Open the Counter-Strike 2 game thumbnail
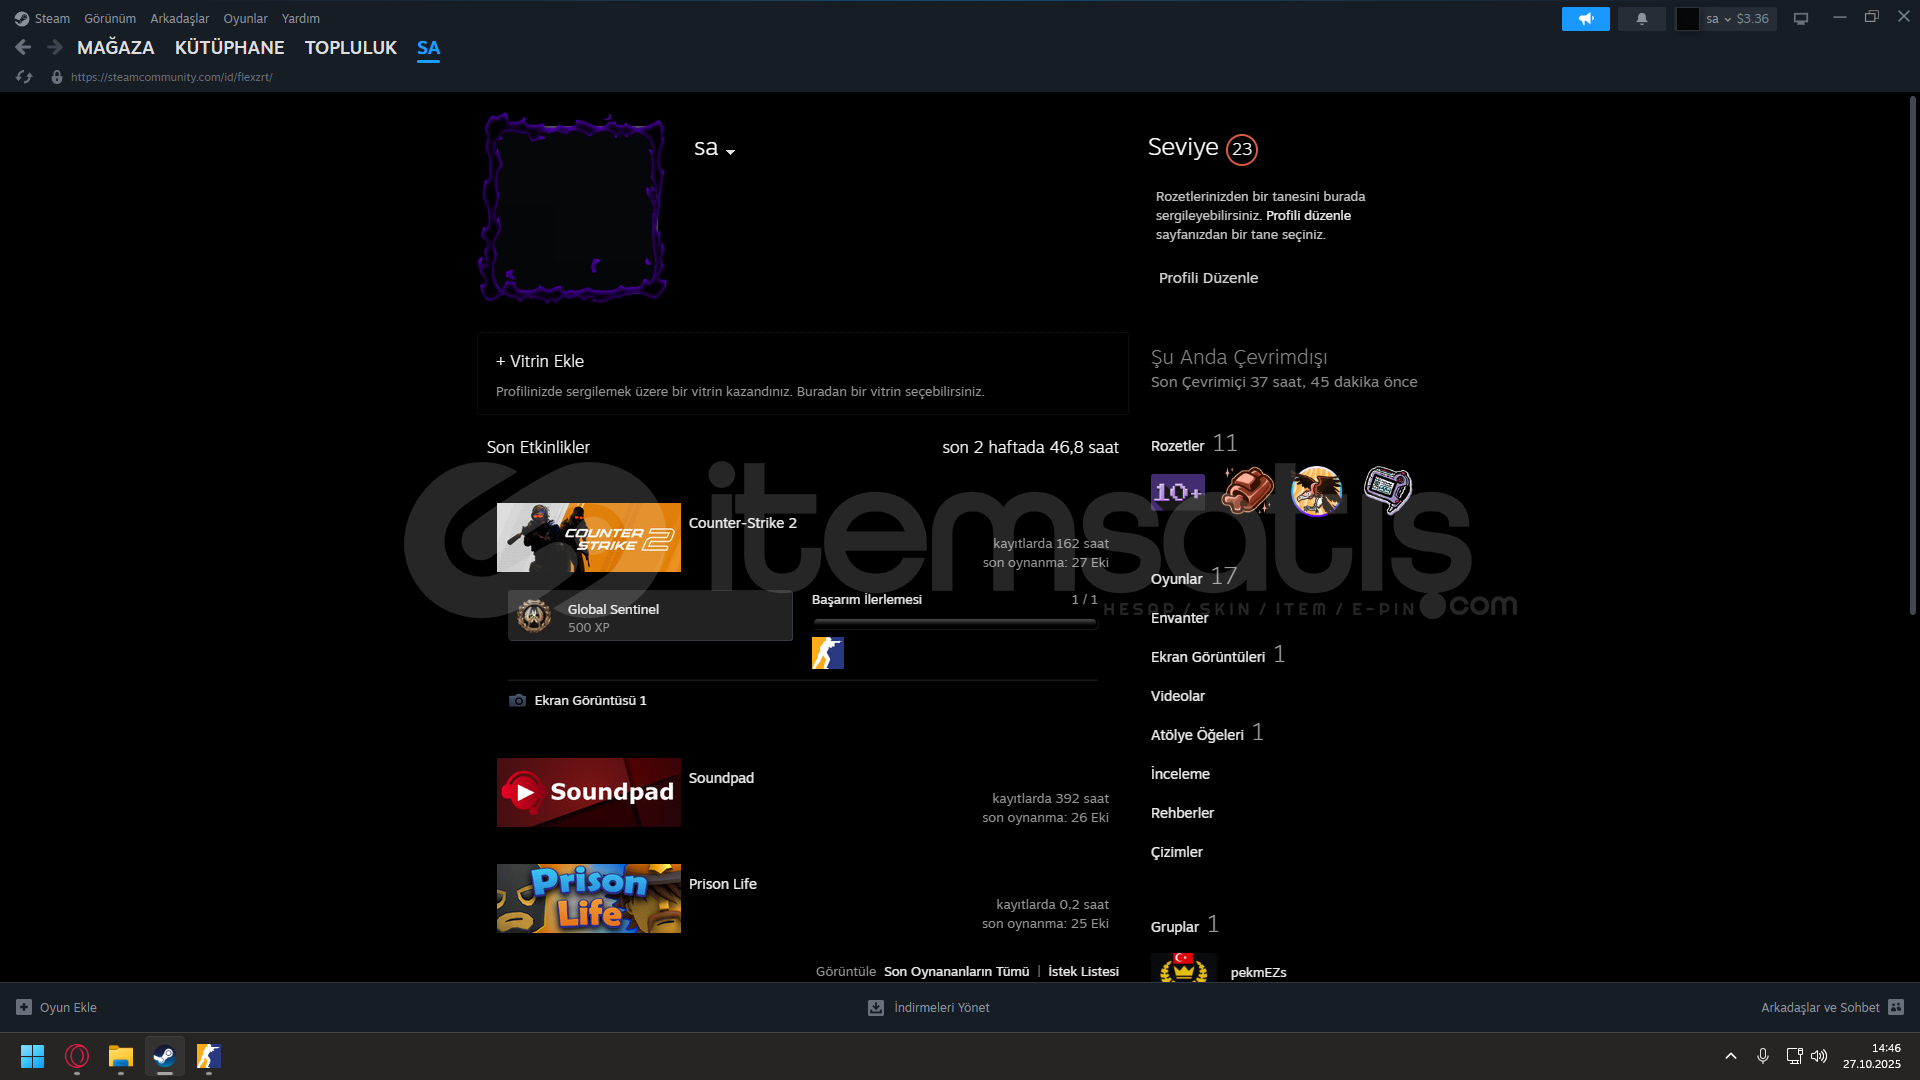 [x=588, y=537]
